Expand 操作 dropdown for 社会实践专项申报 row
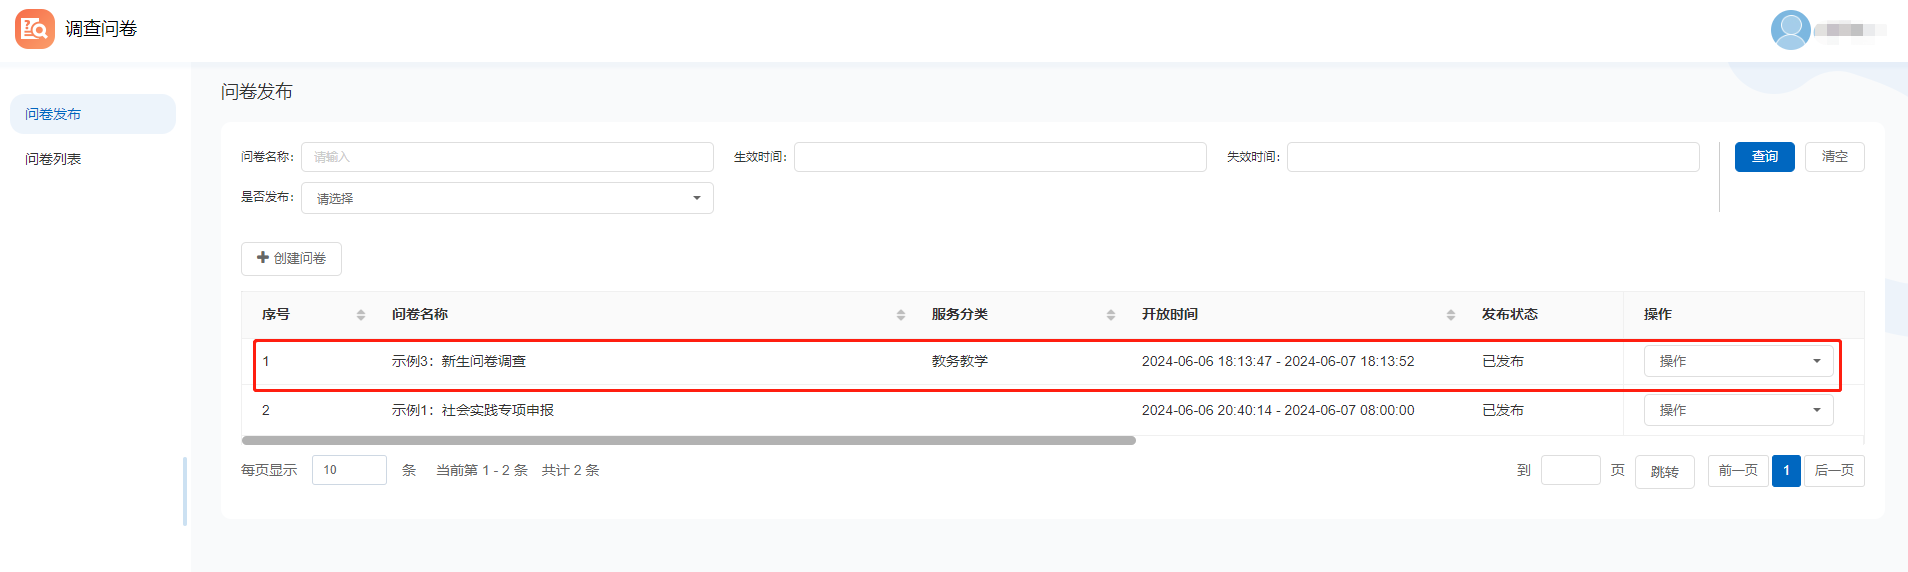Image resolution: width=1908 pixels, height=572 pixels. coord(1738,410)
